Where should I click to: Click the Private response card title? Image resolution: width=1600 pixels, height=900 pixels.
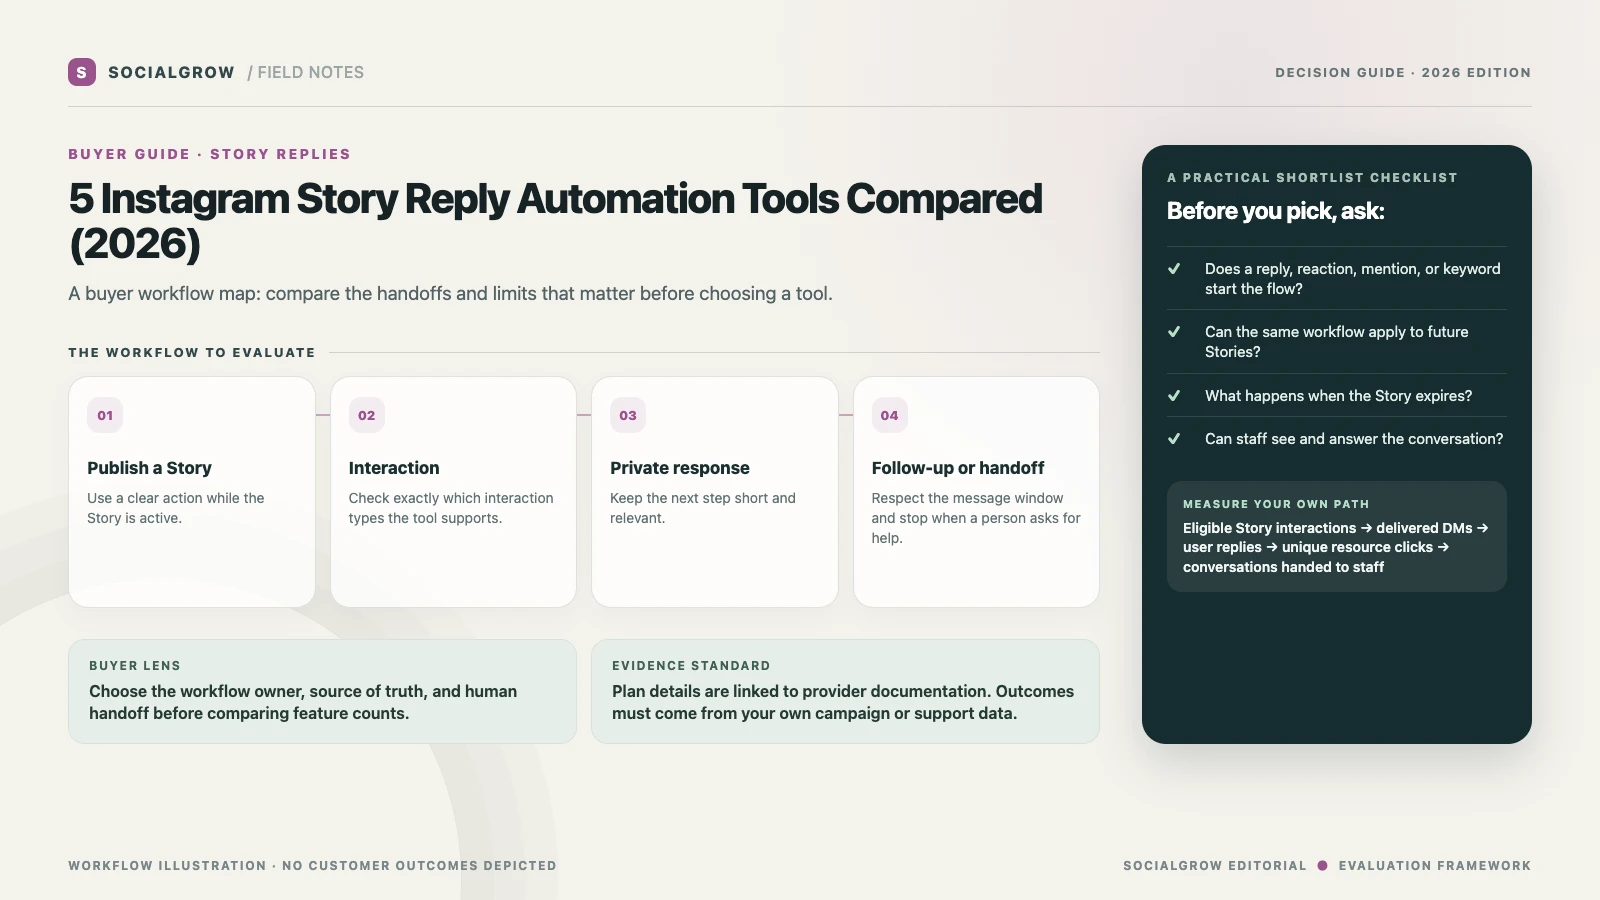(x=680, y=468)
